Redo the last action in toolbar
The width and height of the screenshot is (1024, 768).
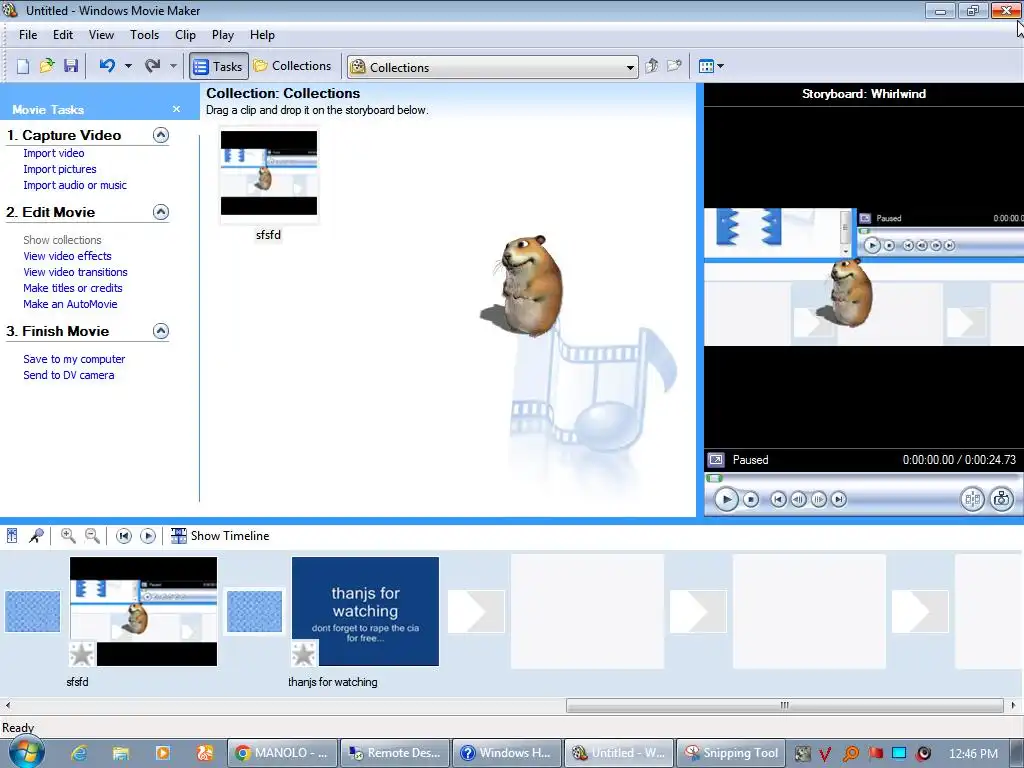pyautogui.click(x=153, y=66)
